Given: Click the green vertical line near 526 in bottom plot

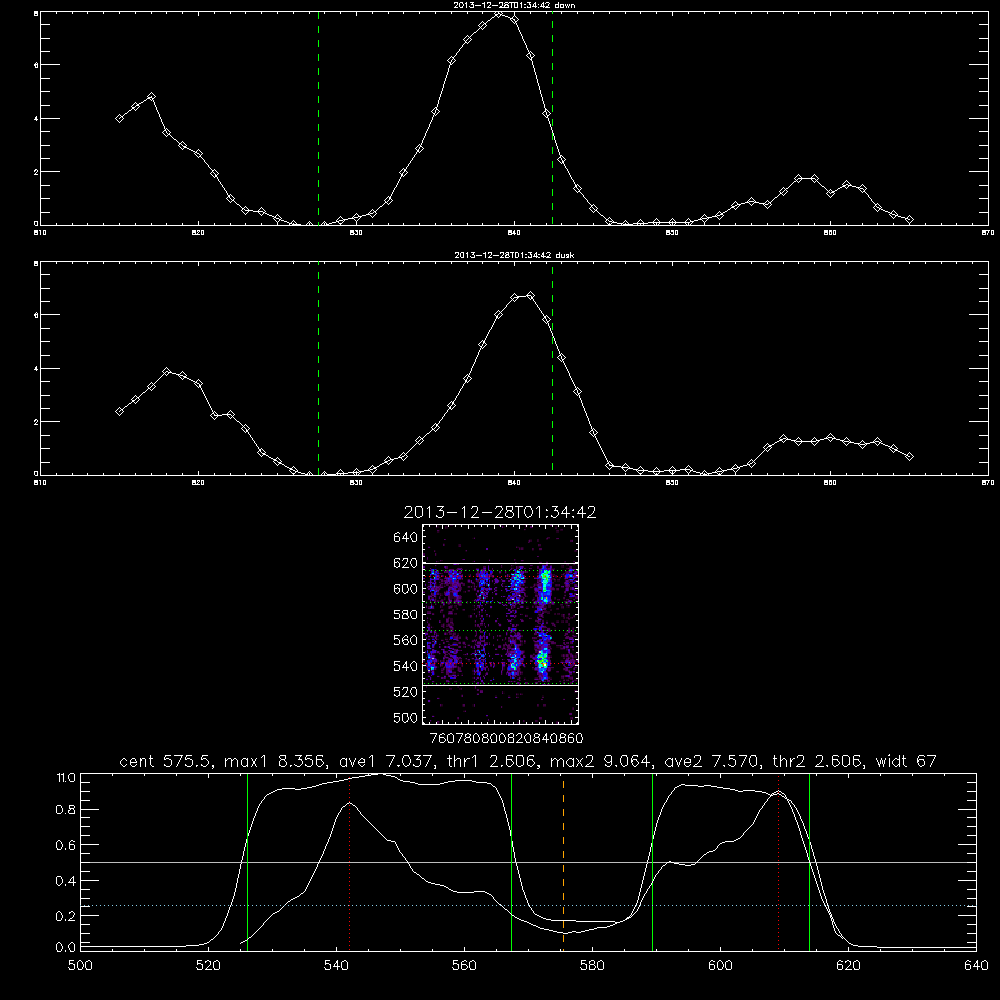Looking at the screenshot, I should click(247, 861).
